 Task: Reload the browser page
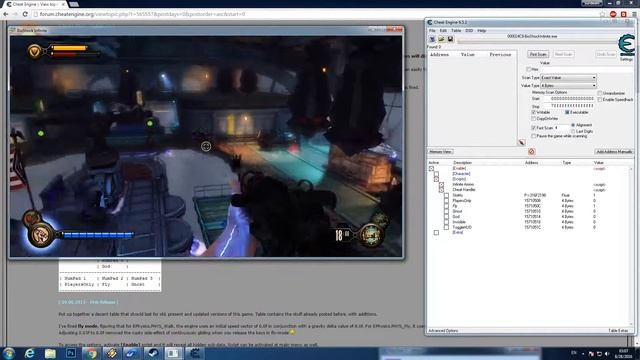[x=25, y=14]
